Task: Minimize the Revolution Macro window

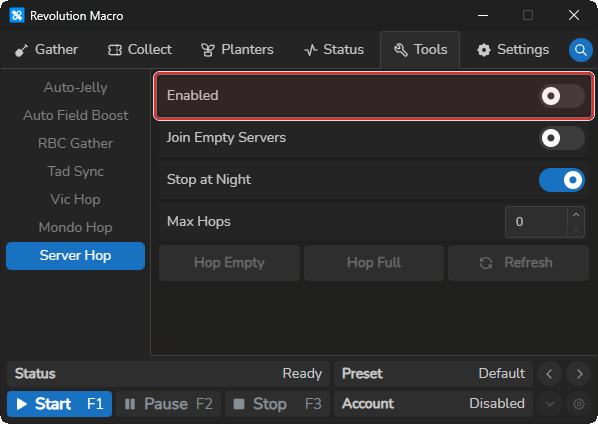Action: point(483,16)
